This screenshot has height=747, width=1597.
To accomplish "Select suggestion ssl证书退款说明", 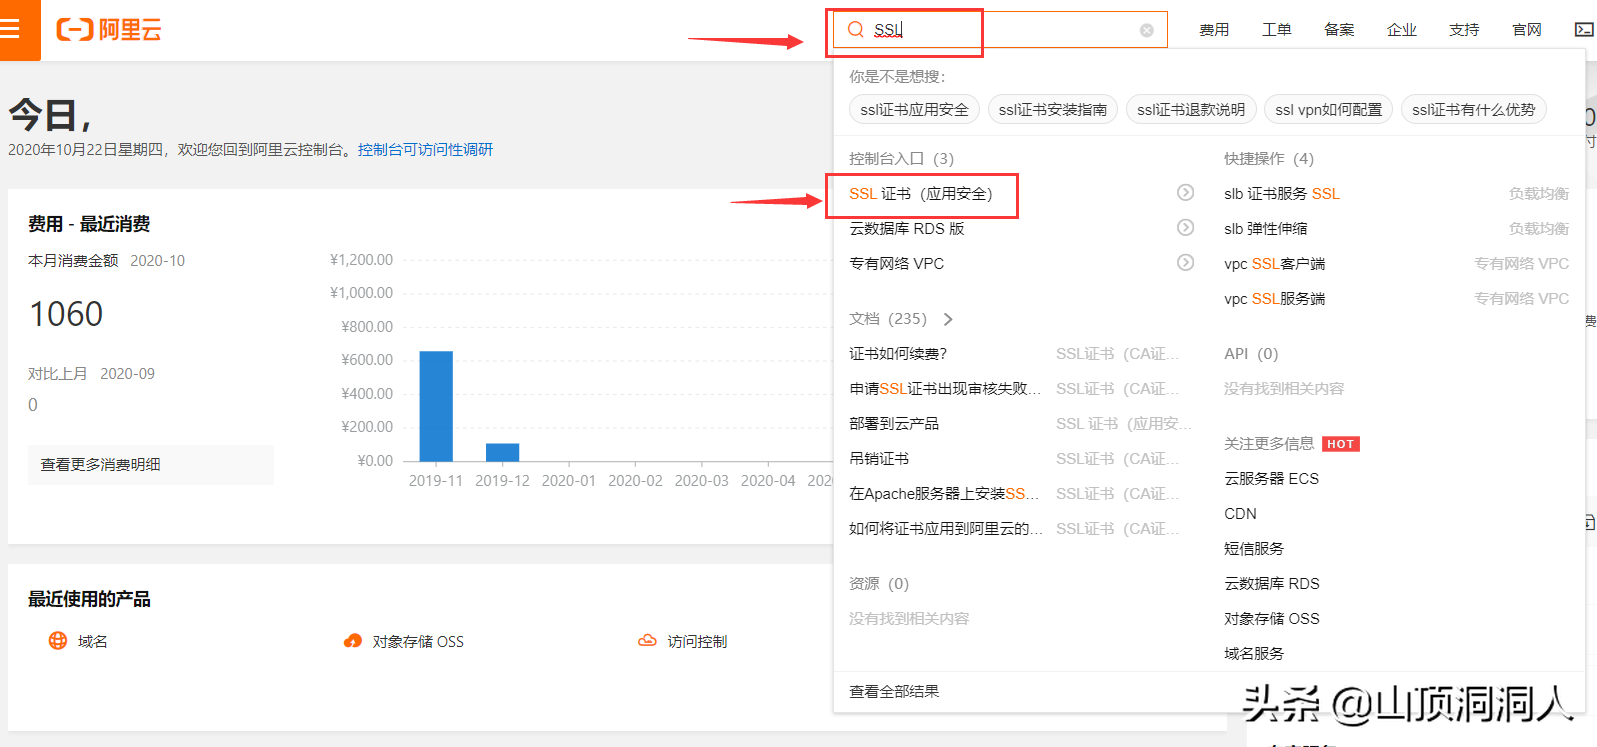I will [x=1191, y=110].
